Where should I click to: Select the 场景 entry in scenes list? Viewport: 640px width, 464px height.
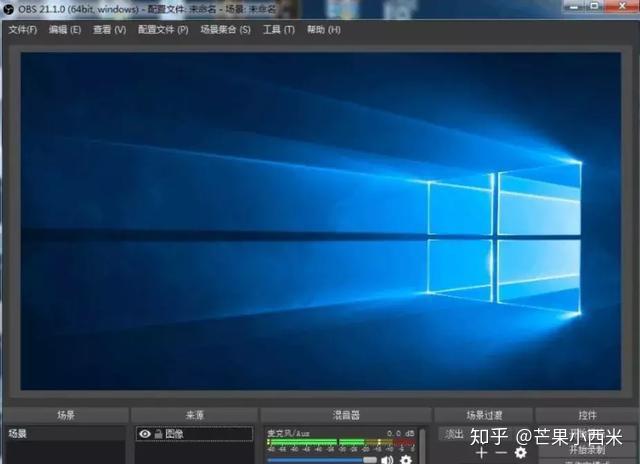pyautogui.click(x=65, y=433)
